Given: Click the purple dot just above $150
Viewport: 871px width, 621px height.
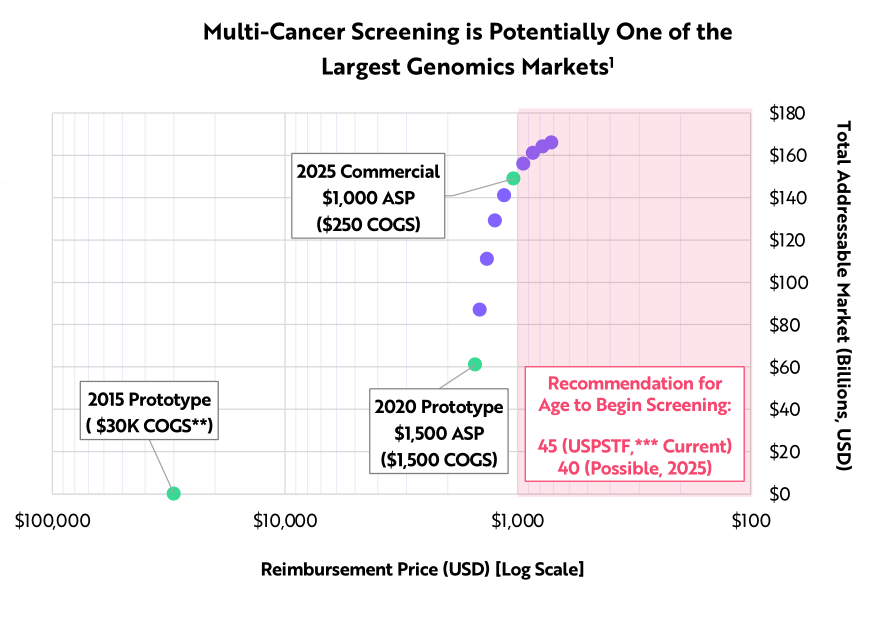Looking at the screenshot, I should pos(523,163).
